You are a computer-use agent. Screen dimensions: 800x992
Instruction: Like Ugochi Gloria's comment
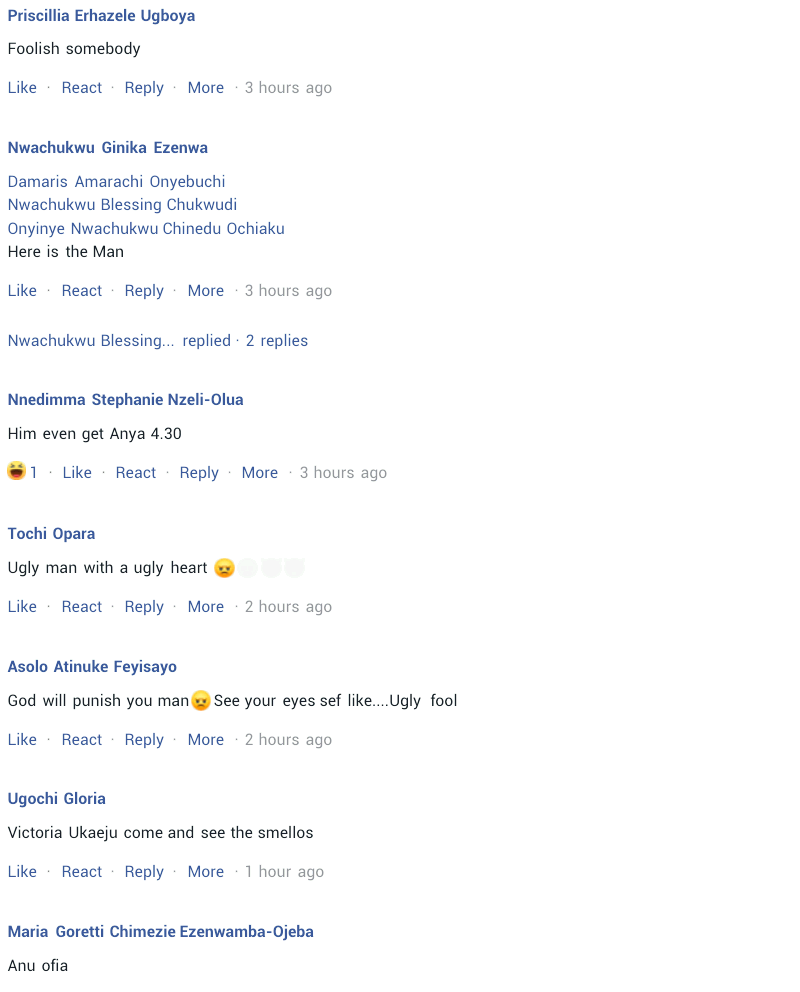(22, 872)
